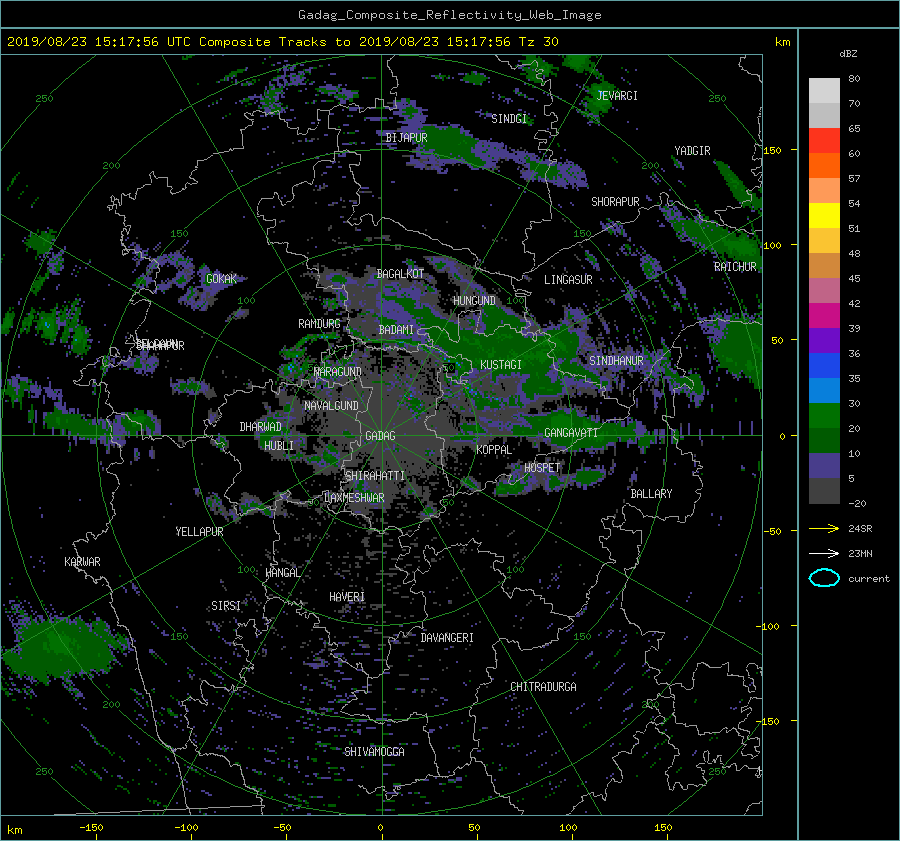Click the NAVALGUND label

pyautogui.click(x=331, y=406)
